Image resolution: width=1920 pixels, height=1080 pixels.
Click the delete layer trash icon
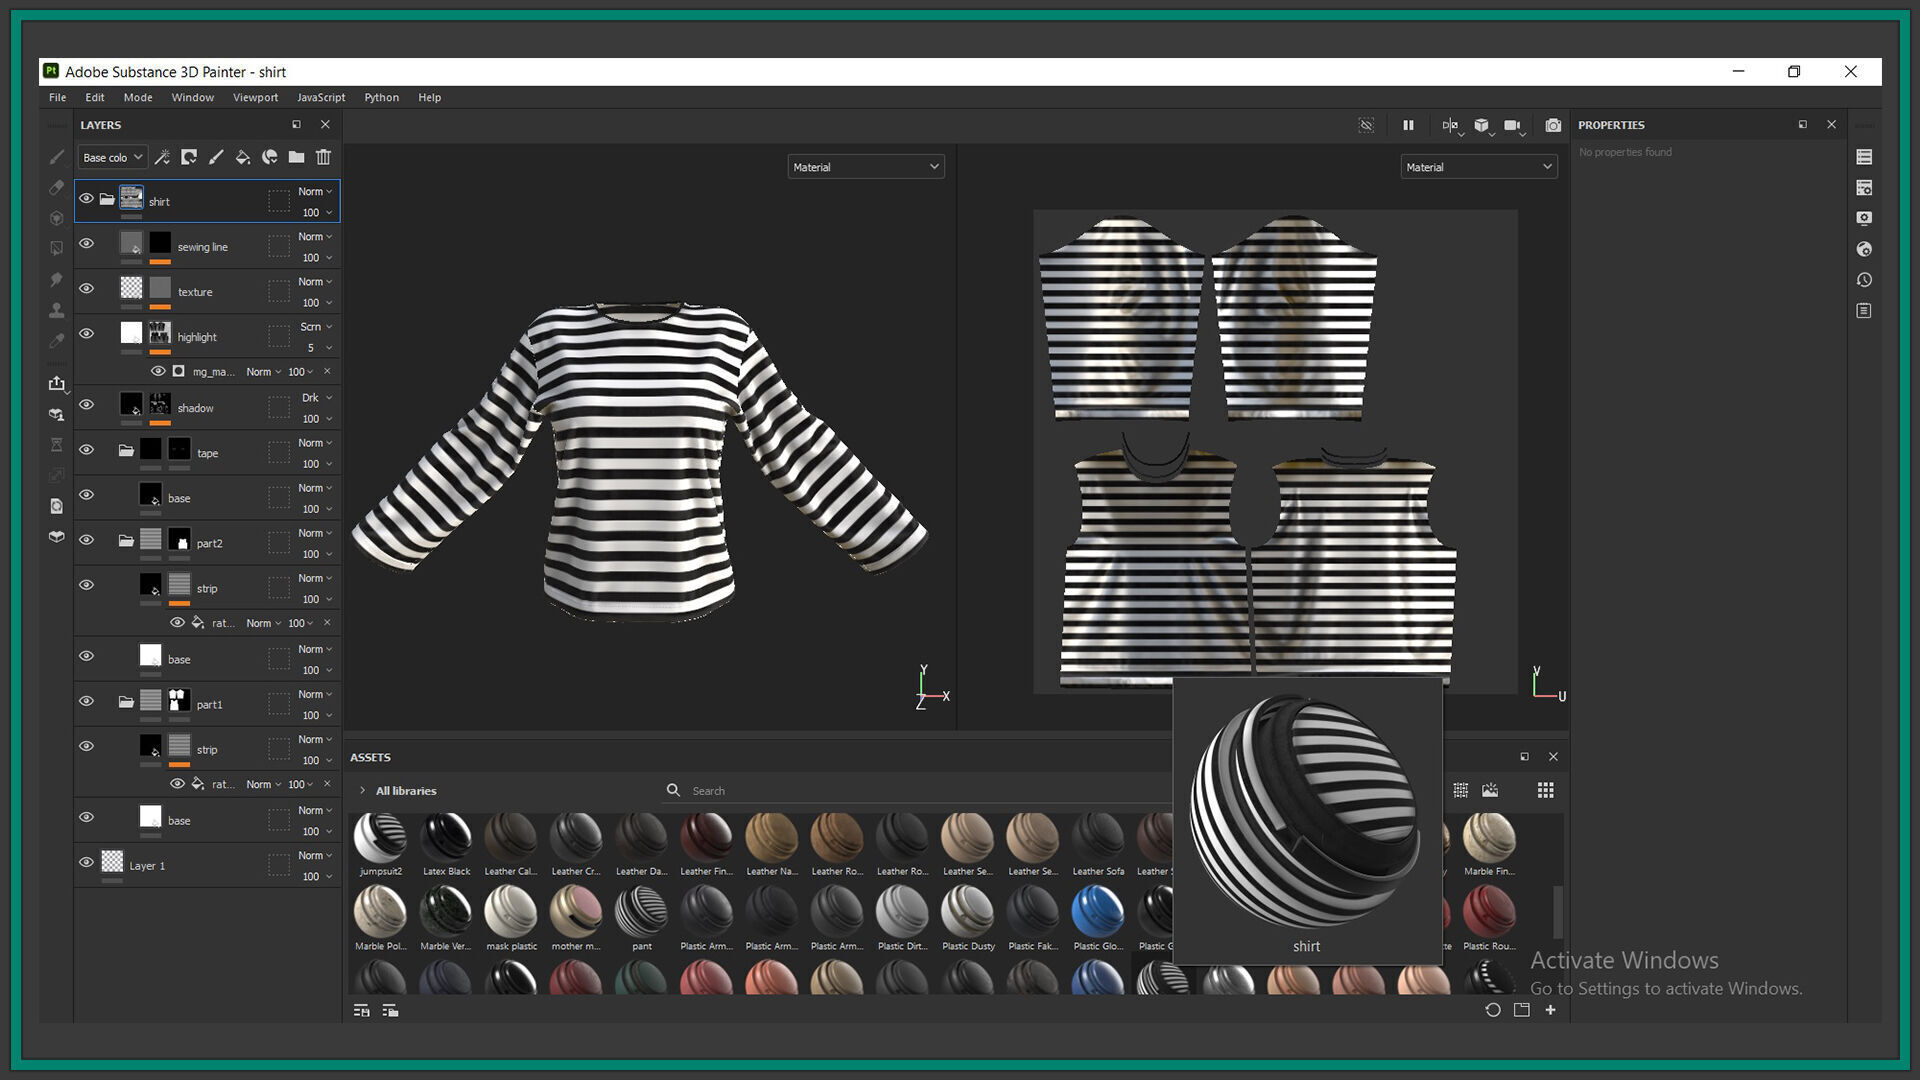pyautogui.click(x=323, y=157)
